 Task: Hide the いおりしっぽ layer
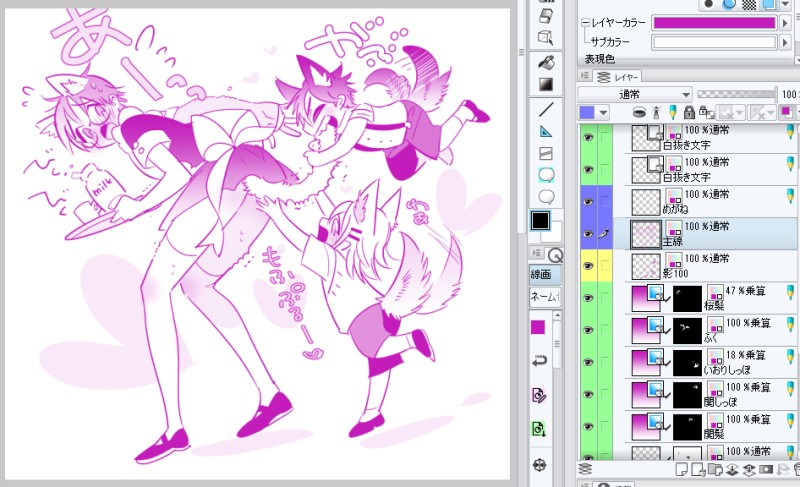(x=588, y=362)
